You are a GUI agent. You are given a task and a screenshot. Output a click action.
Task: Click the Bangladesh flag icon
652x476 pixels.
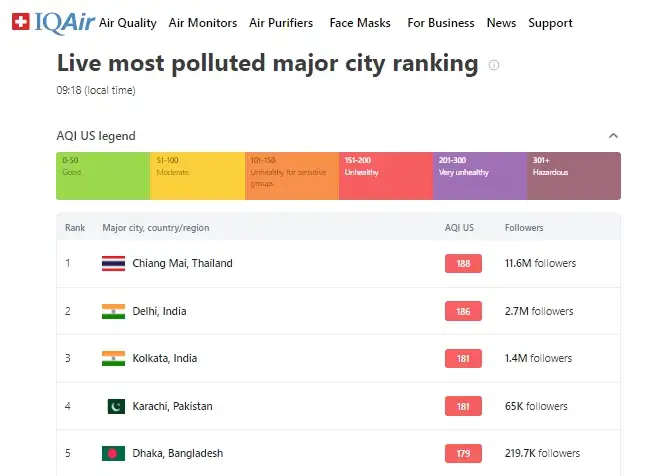(113, 453)
